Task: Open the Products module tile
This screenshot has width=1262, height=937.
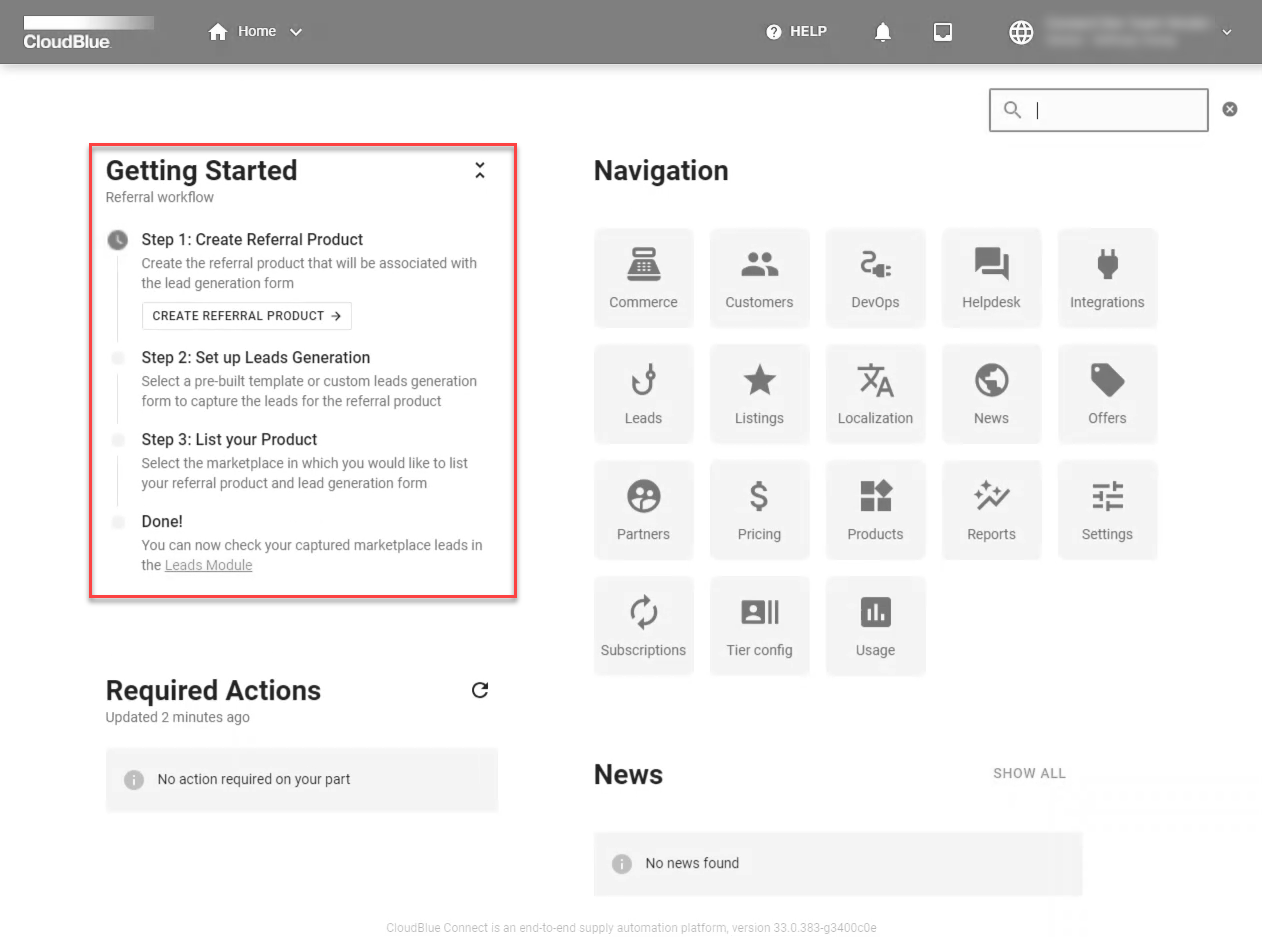Action: (x=875, y=510)
